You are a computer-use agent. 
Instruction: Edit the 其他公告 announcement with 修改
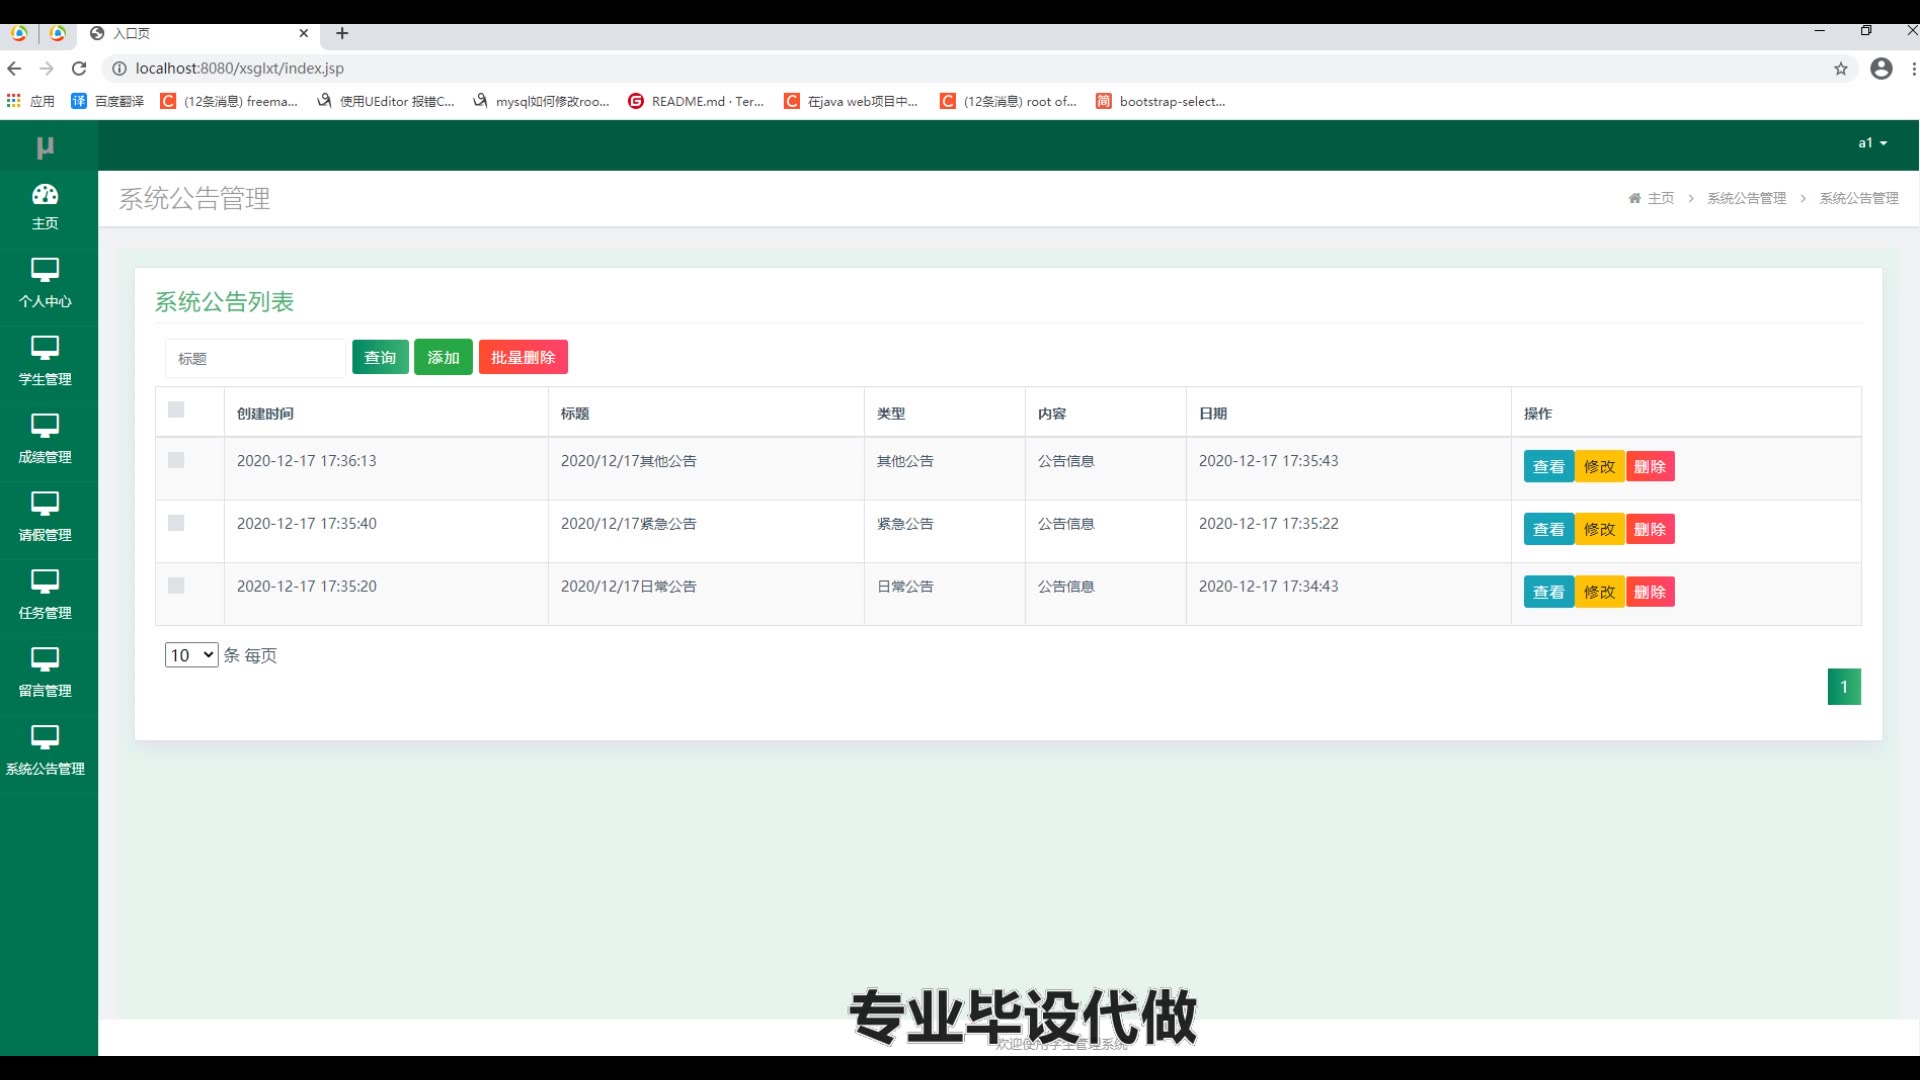[1599, 466]
